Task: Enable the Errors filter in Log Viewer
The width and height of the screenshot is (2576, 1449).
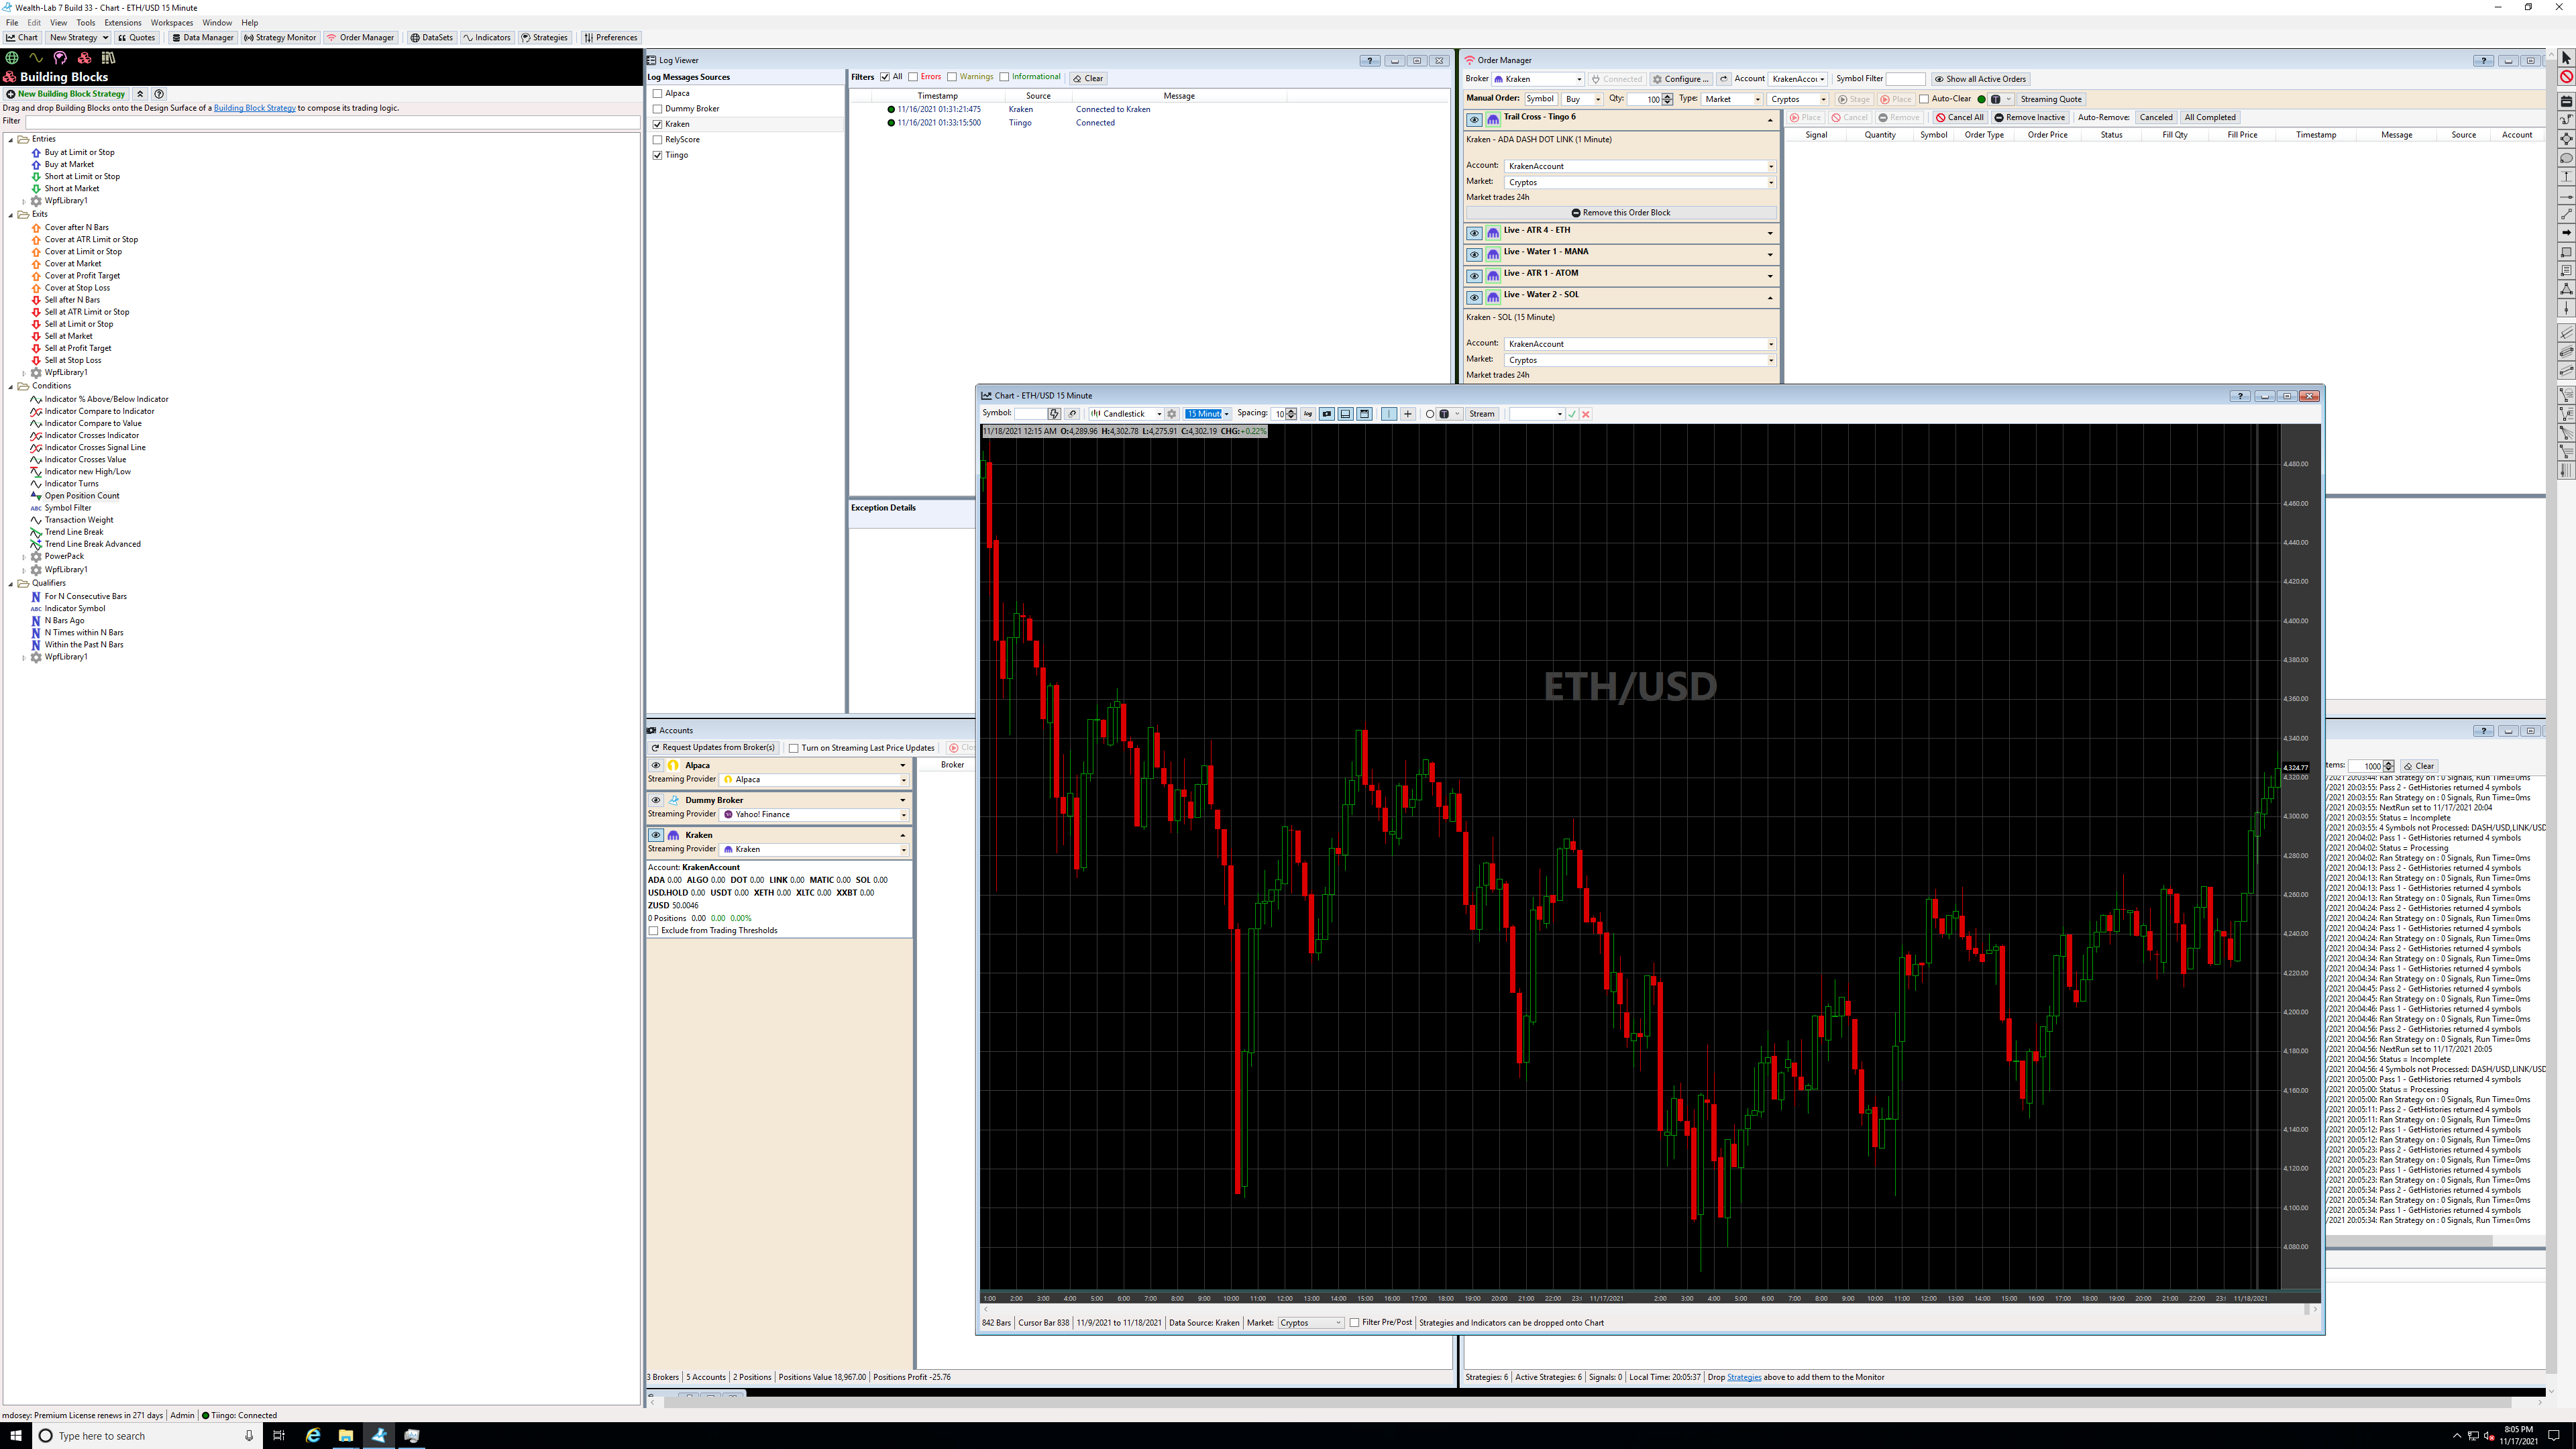Action: click(914, 77)
